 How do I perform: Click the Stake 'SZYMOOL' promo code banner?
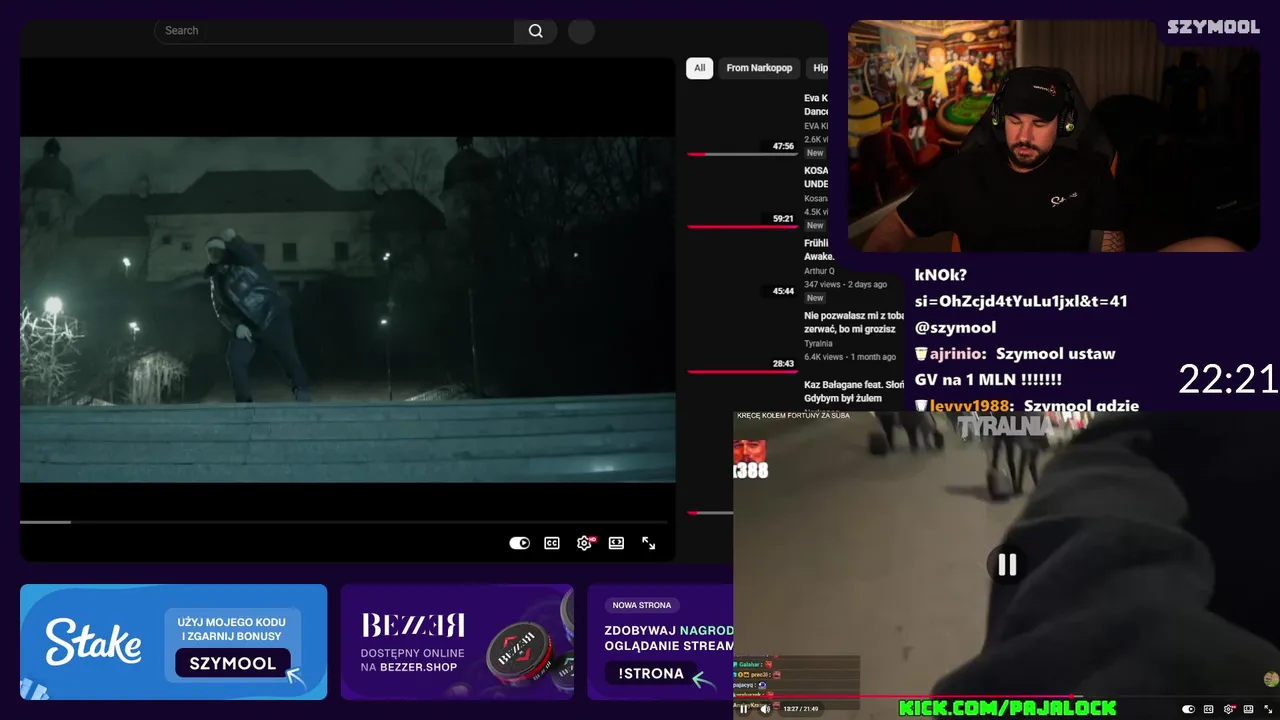click(x=173, y=642)
